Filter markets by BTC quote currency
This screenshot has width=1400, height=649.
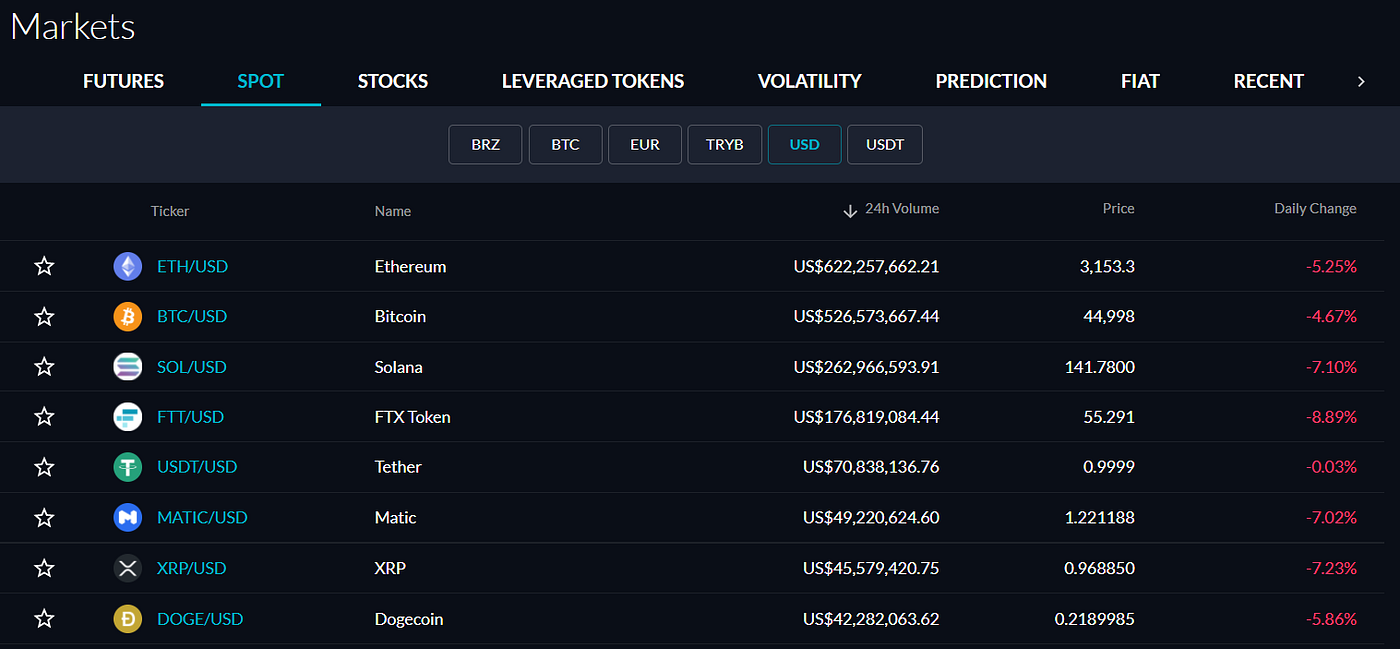coord(565,144)
